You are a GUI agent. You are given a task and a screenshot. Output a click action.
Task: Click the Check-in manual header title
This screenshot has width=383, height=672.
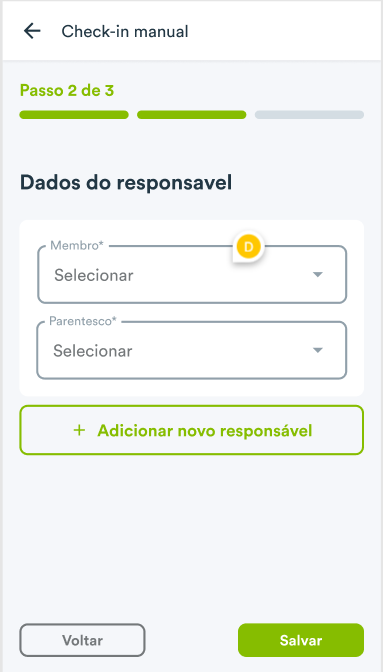125,31
